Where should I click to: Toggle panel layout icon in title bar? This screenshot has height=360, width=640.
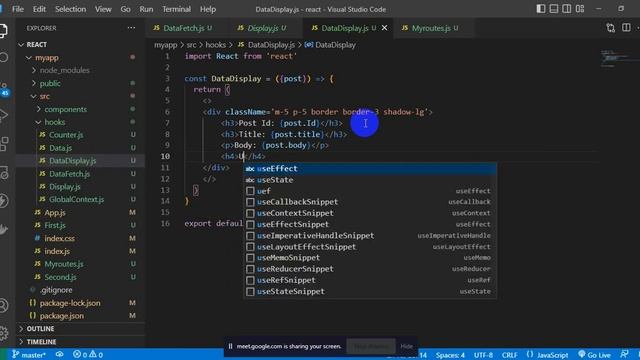point(553,9)
